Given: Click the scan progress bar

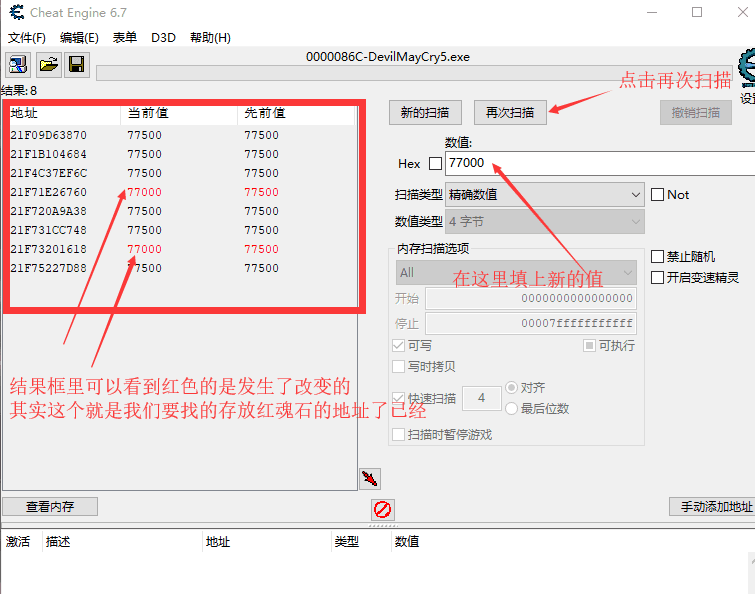Looking at the screenshot, I should pos(417,73).
